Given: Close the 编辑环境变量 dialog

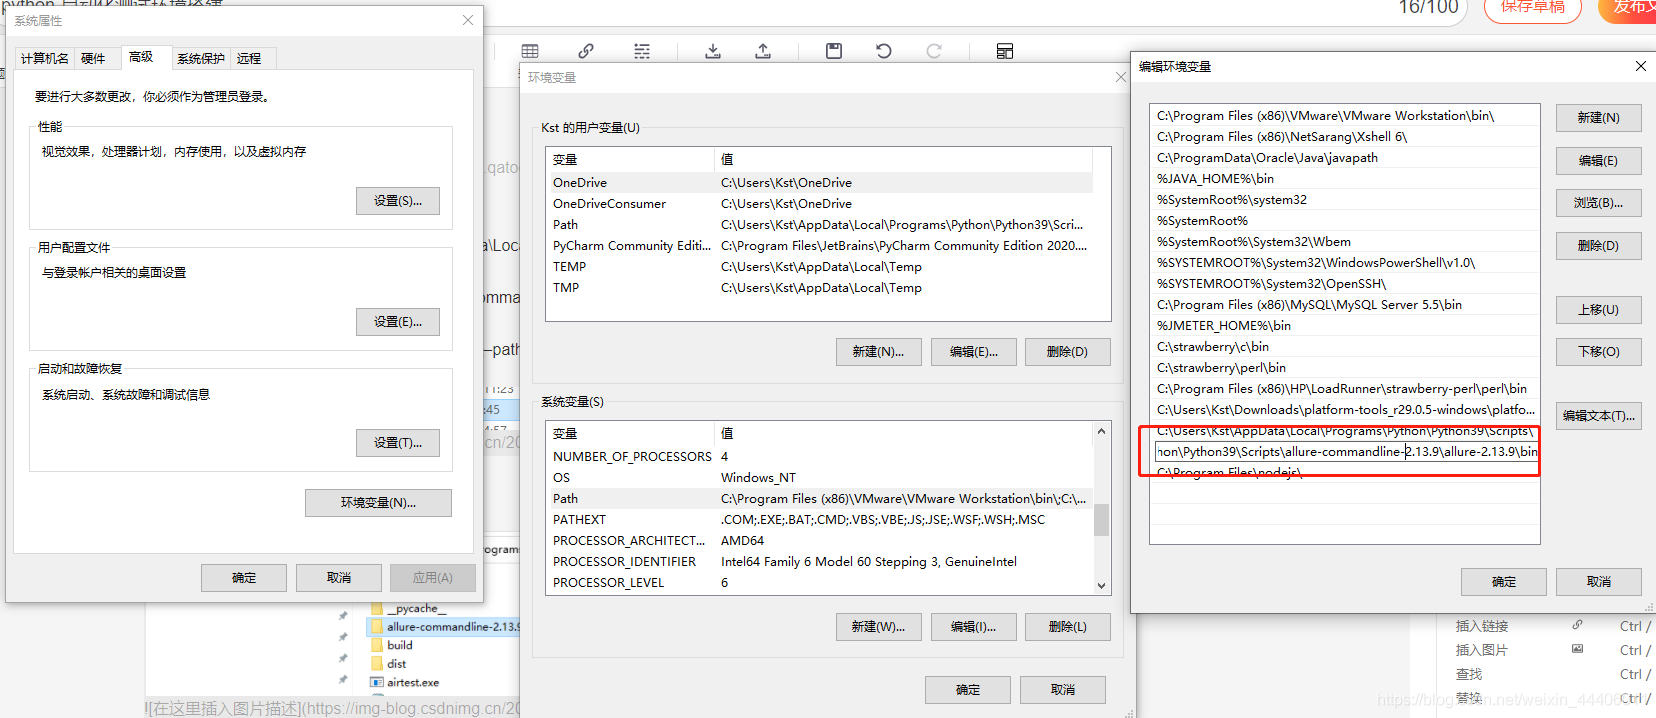Looking at the screenshot, I should coord(1640,66).
